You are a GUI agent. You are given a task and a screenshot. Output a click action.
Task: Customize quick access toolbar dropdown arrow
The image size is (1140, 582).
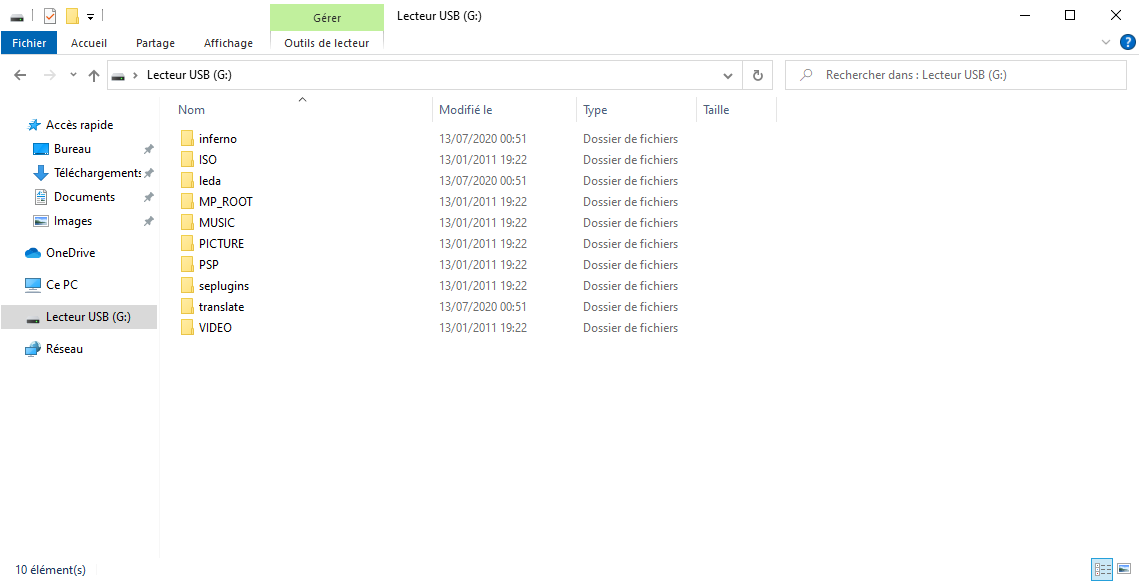coord(90,16)
